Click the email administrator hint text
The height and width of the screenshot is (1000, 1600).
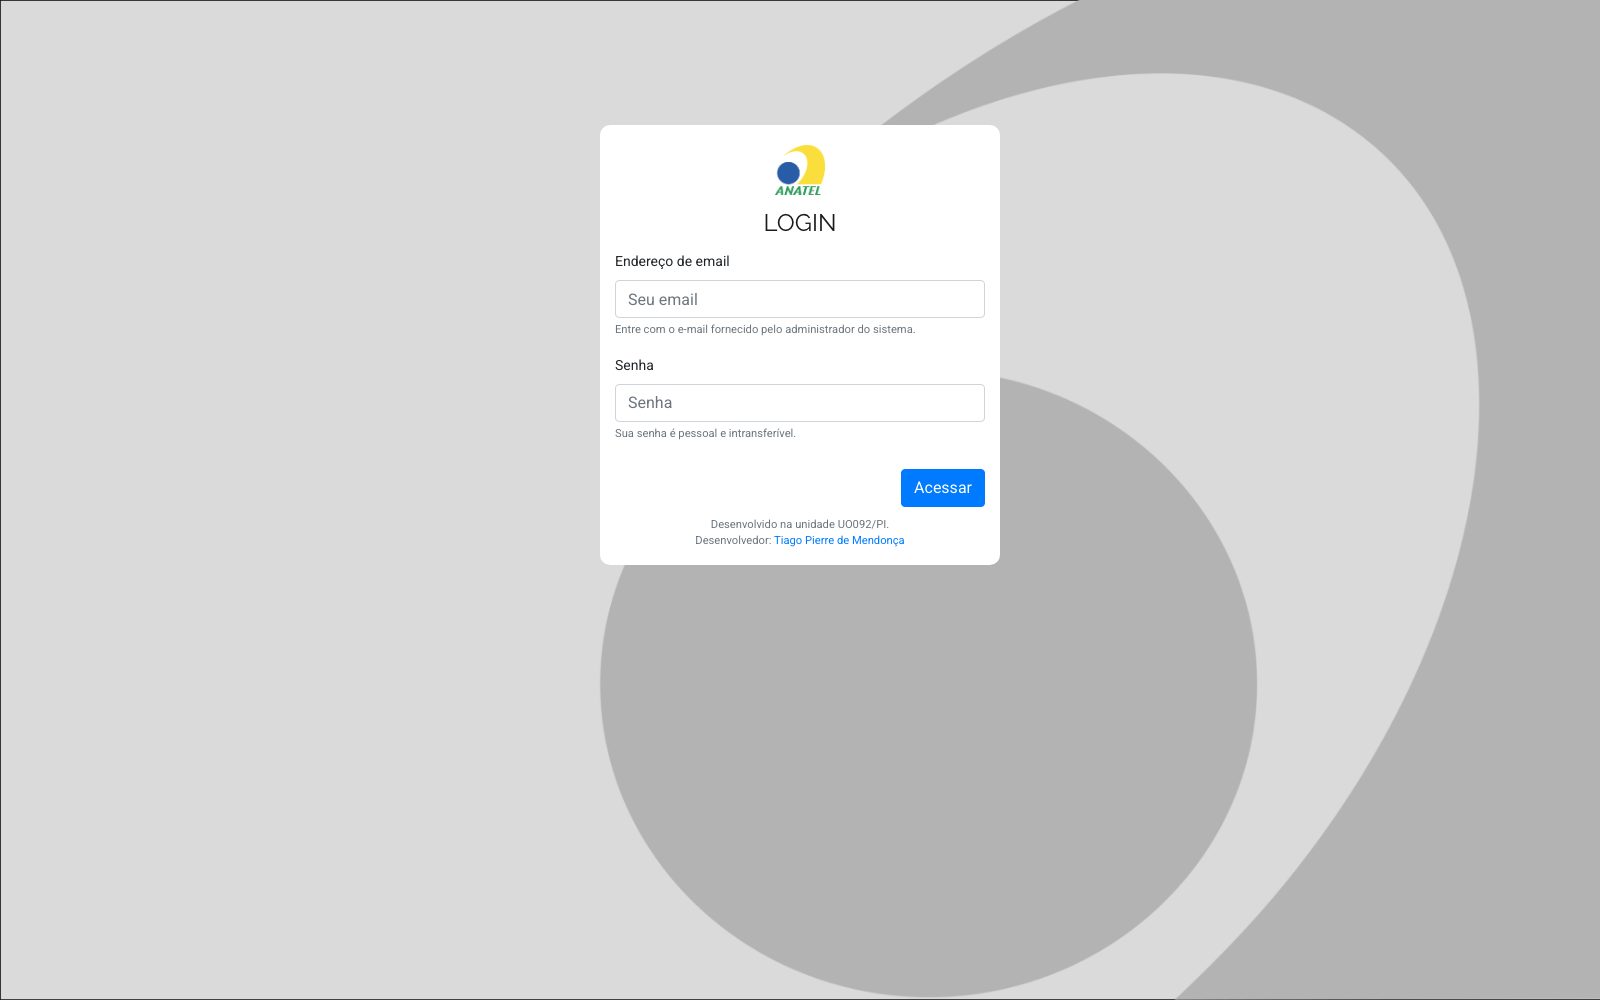click(765, 329)
